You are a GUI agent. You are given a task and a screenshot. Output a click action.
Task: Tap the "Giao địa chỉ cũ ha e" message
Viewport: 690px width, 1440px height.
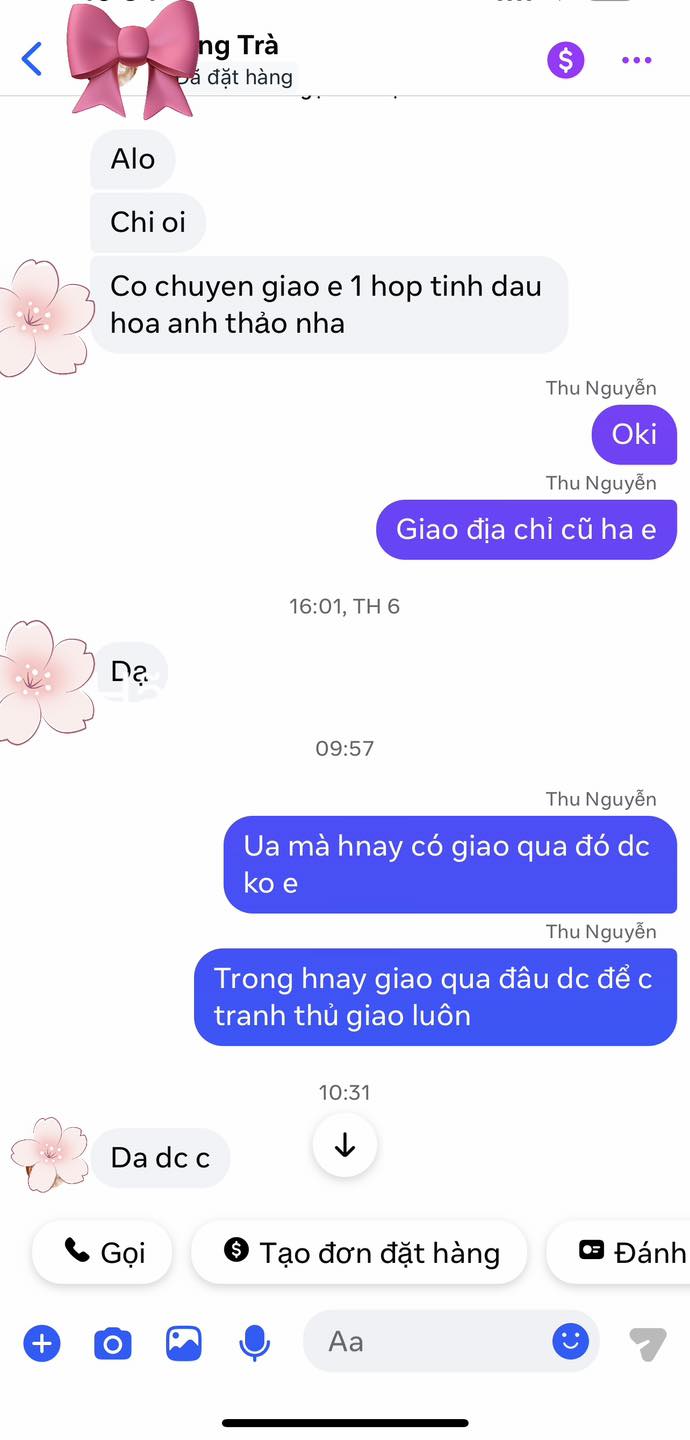(526, 529)
